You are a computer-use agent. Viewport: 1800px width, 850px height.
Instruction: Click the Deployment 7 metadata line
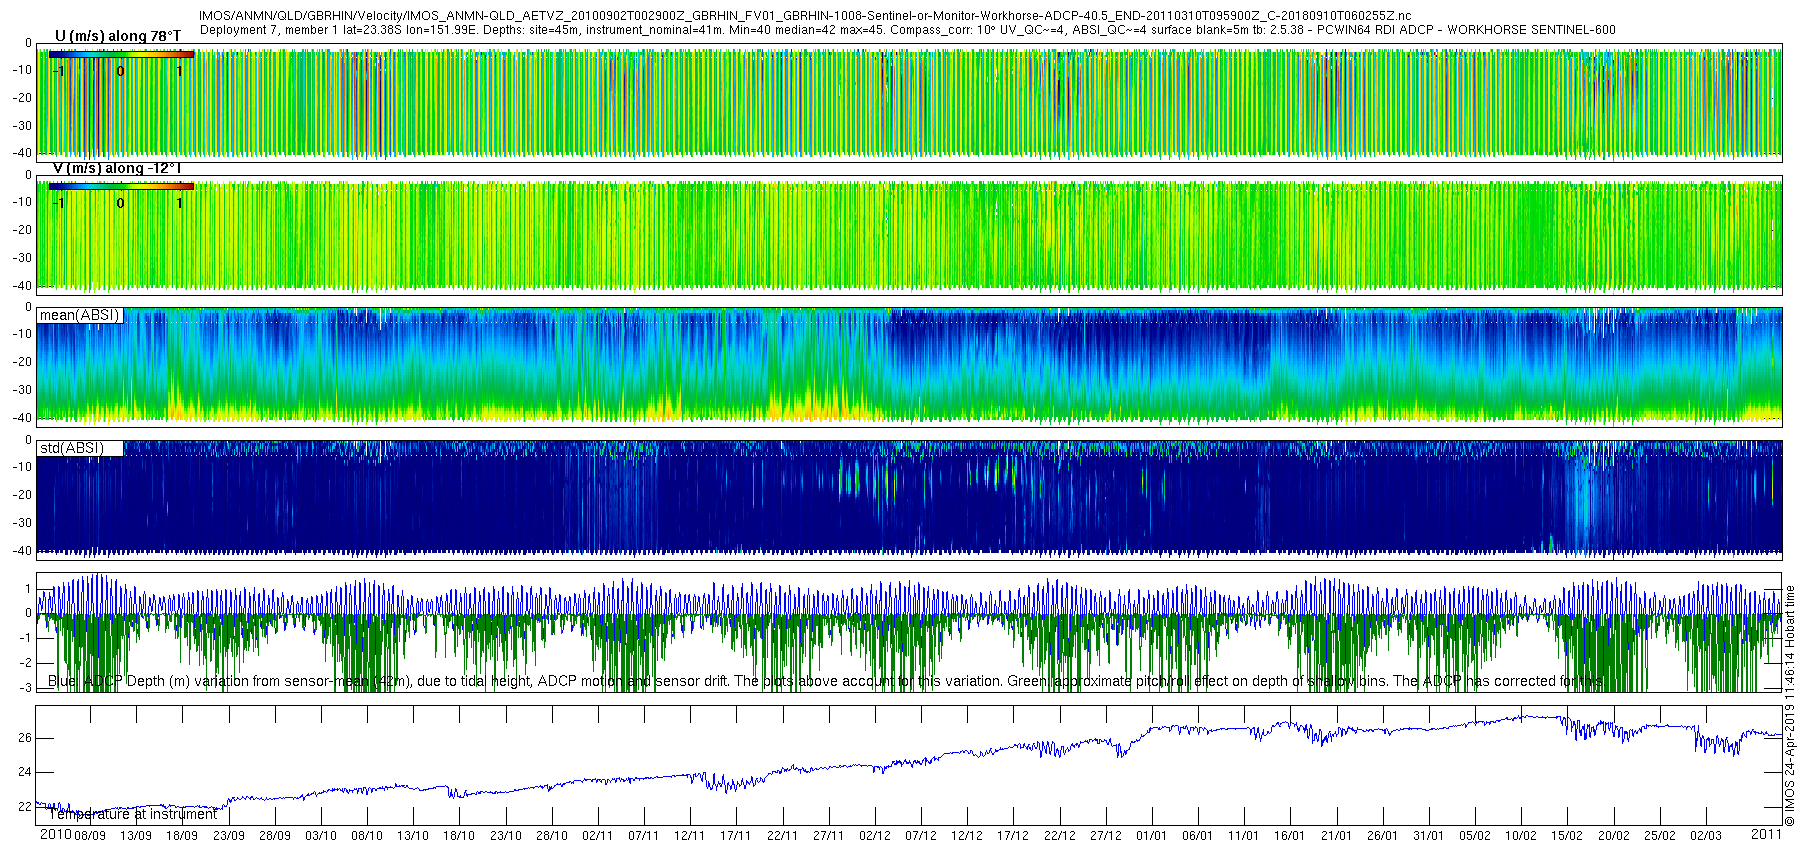[907, 30]
